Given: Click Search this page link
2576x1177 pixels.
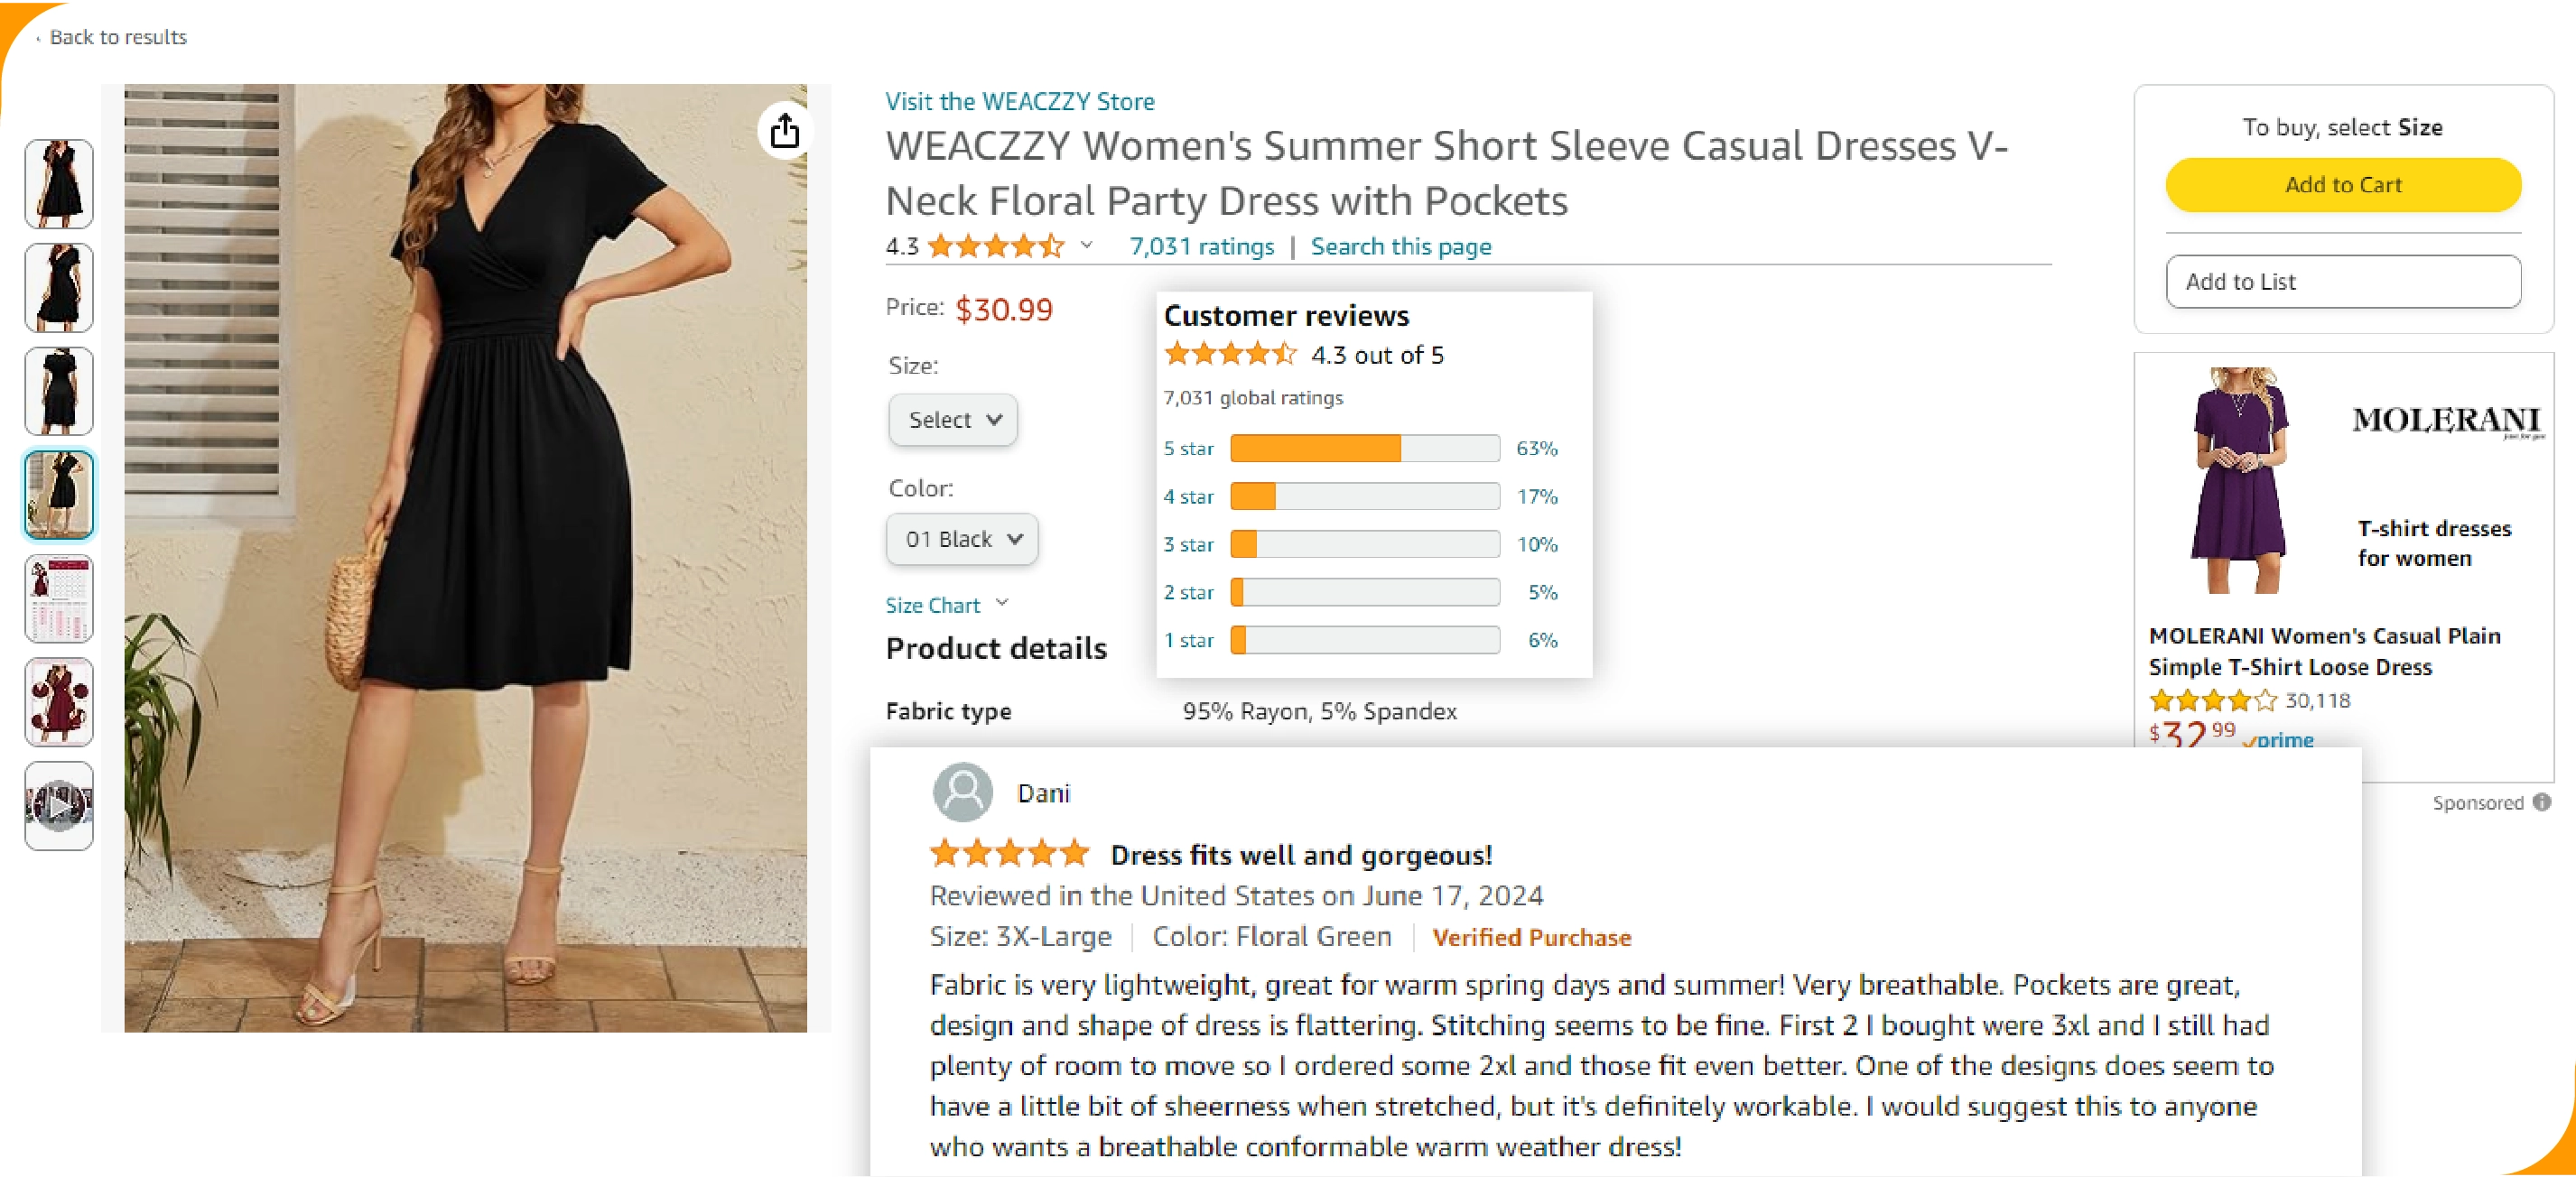Looking at the screenshot, I should (x=1400, y=246).
